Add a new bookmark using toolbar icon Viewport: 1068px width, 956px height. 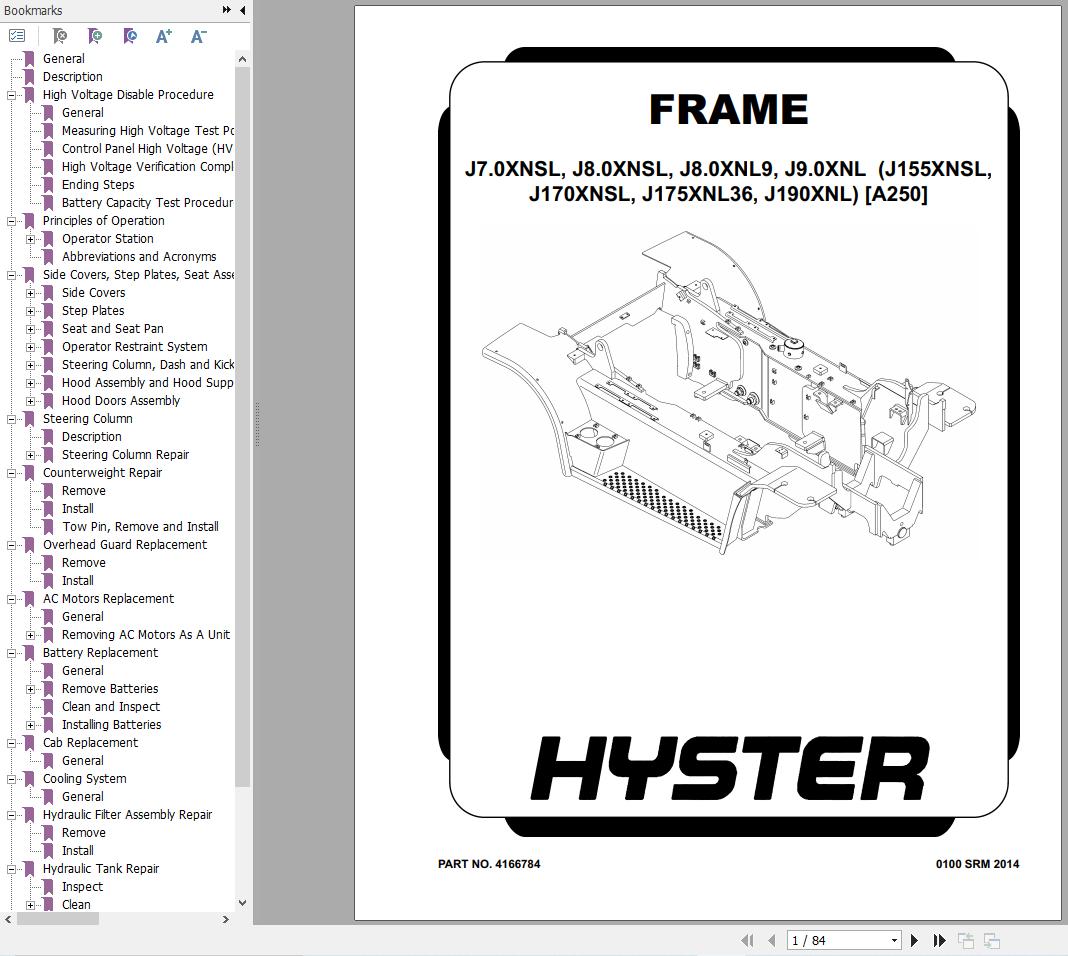[94, 36]
